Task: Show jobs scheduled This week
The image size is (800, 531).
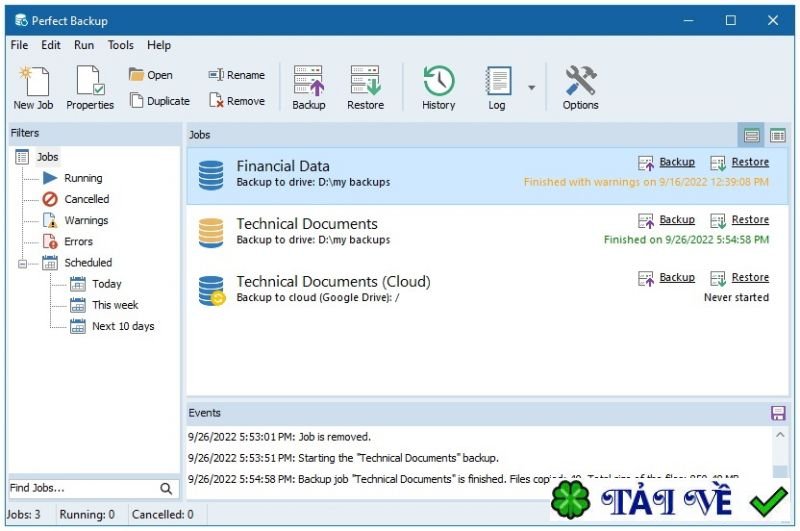Action: [115, 305]
